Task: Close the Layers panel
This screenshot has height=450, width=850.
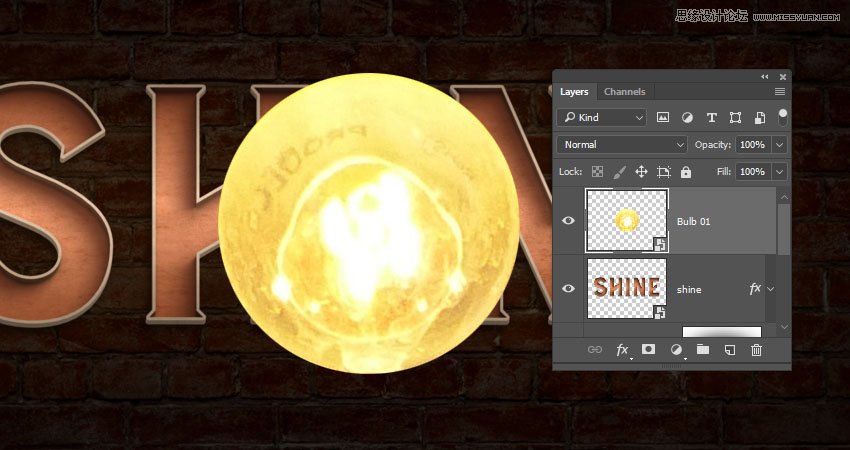Action: 782,77
